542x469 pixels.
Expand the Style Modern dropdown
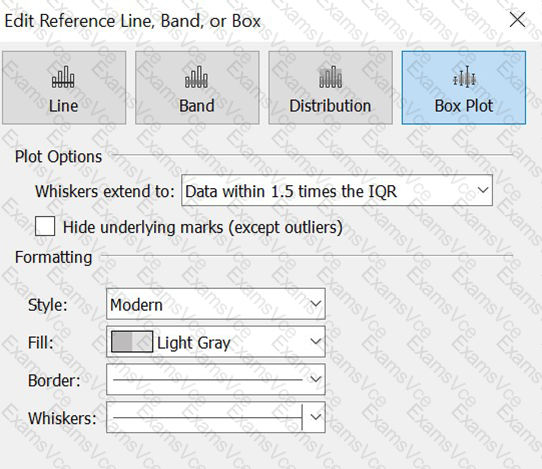pyautogui.click(x=216, y=304)
